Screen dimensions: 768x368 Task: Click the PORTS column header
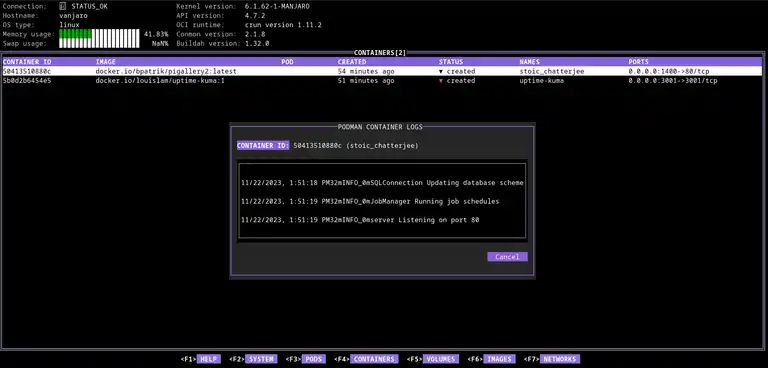[638, 62]
